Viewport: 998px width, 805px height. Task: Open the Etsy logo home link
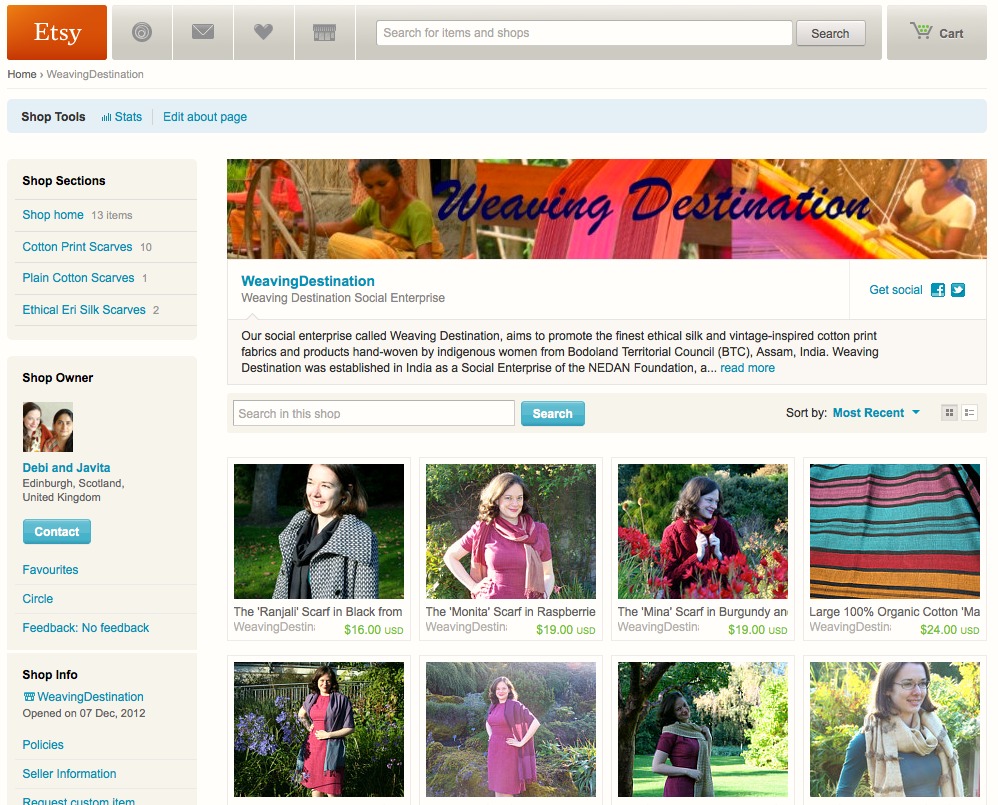(x=57, y=32)
